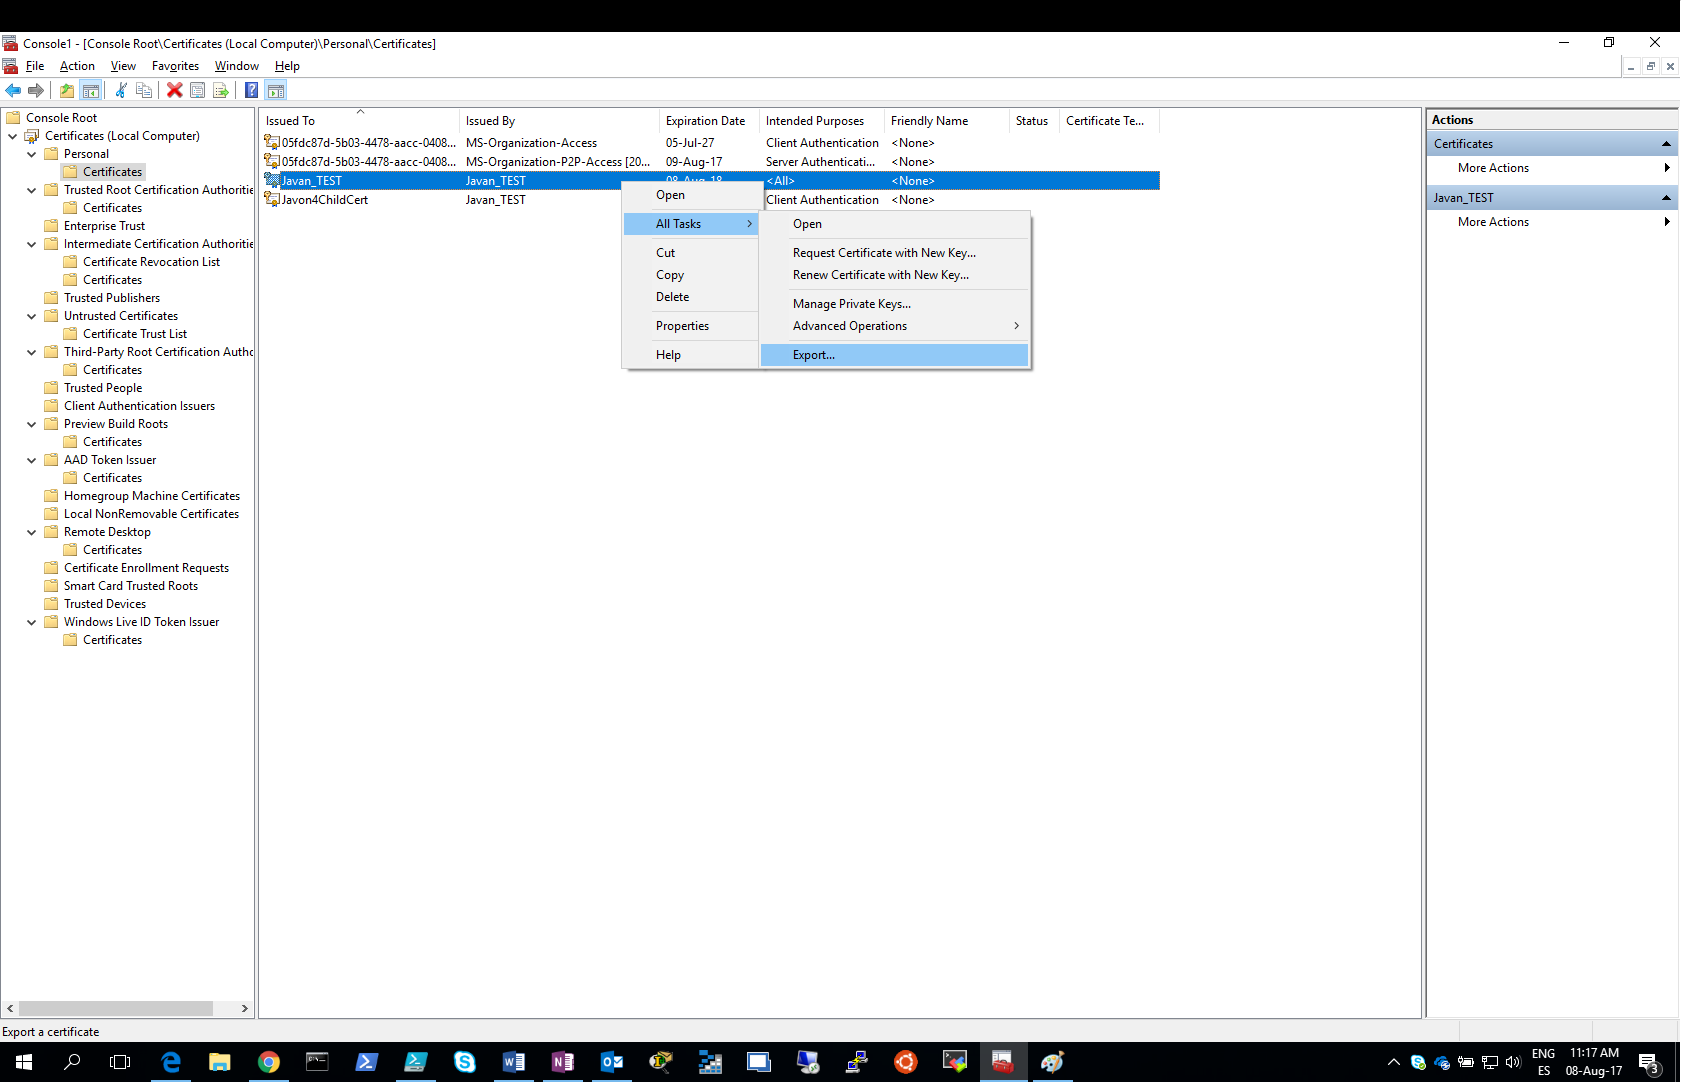Image resolution: width=1681 pixels, height=1082 pixels.
Task: Sort by the Expiration Date column header
Action: tap(705, 121)
